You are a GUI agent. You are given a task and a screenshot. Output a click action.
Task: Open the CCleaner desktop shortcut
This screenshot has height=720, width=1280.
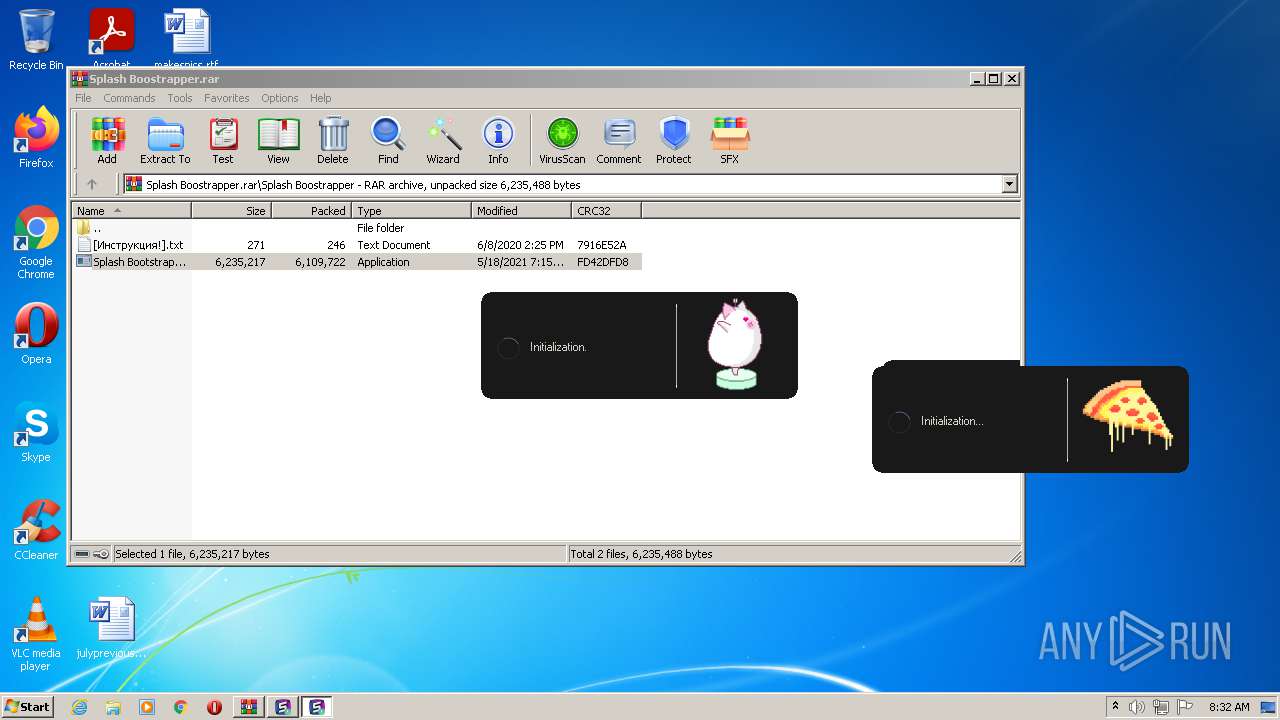pos(36,530)
